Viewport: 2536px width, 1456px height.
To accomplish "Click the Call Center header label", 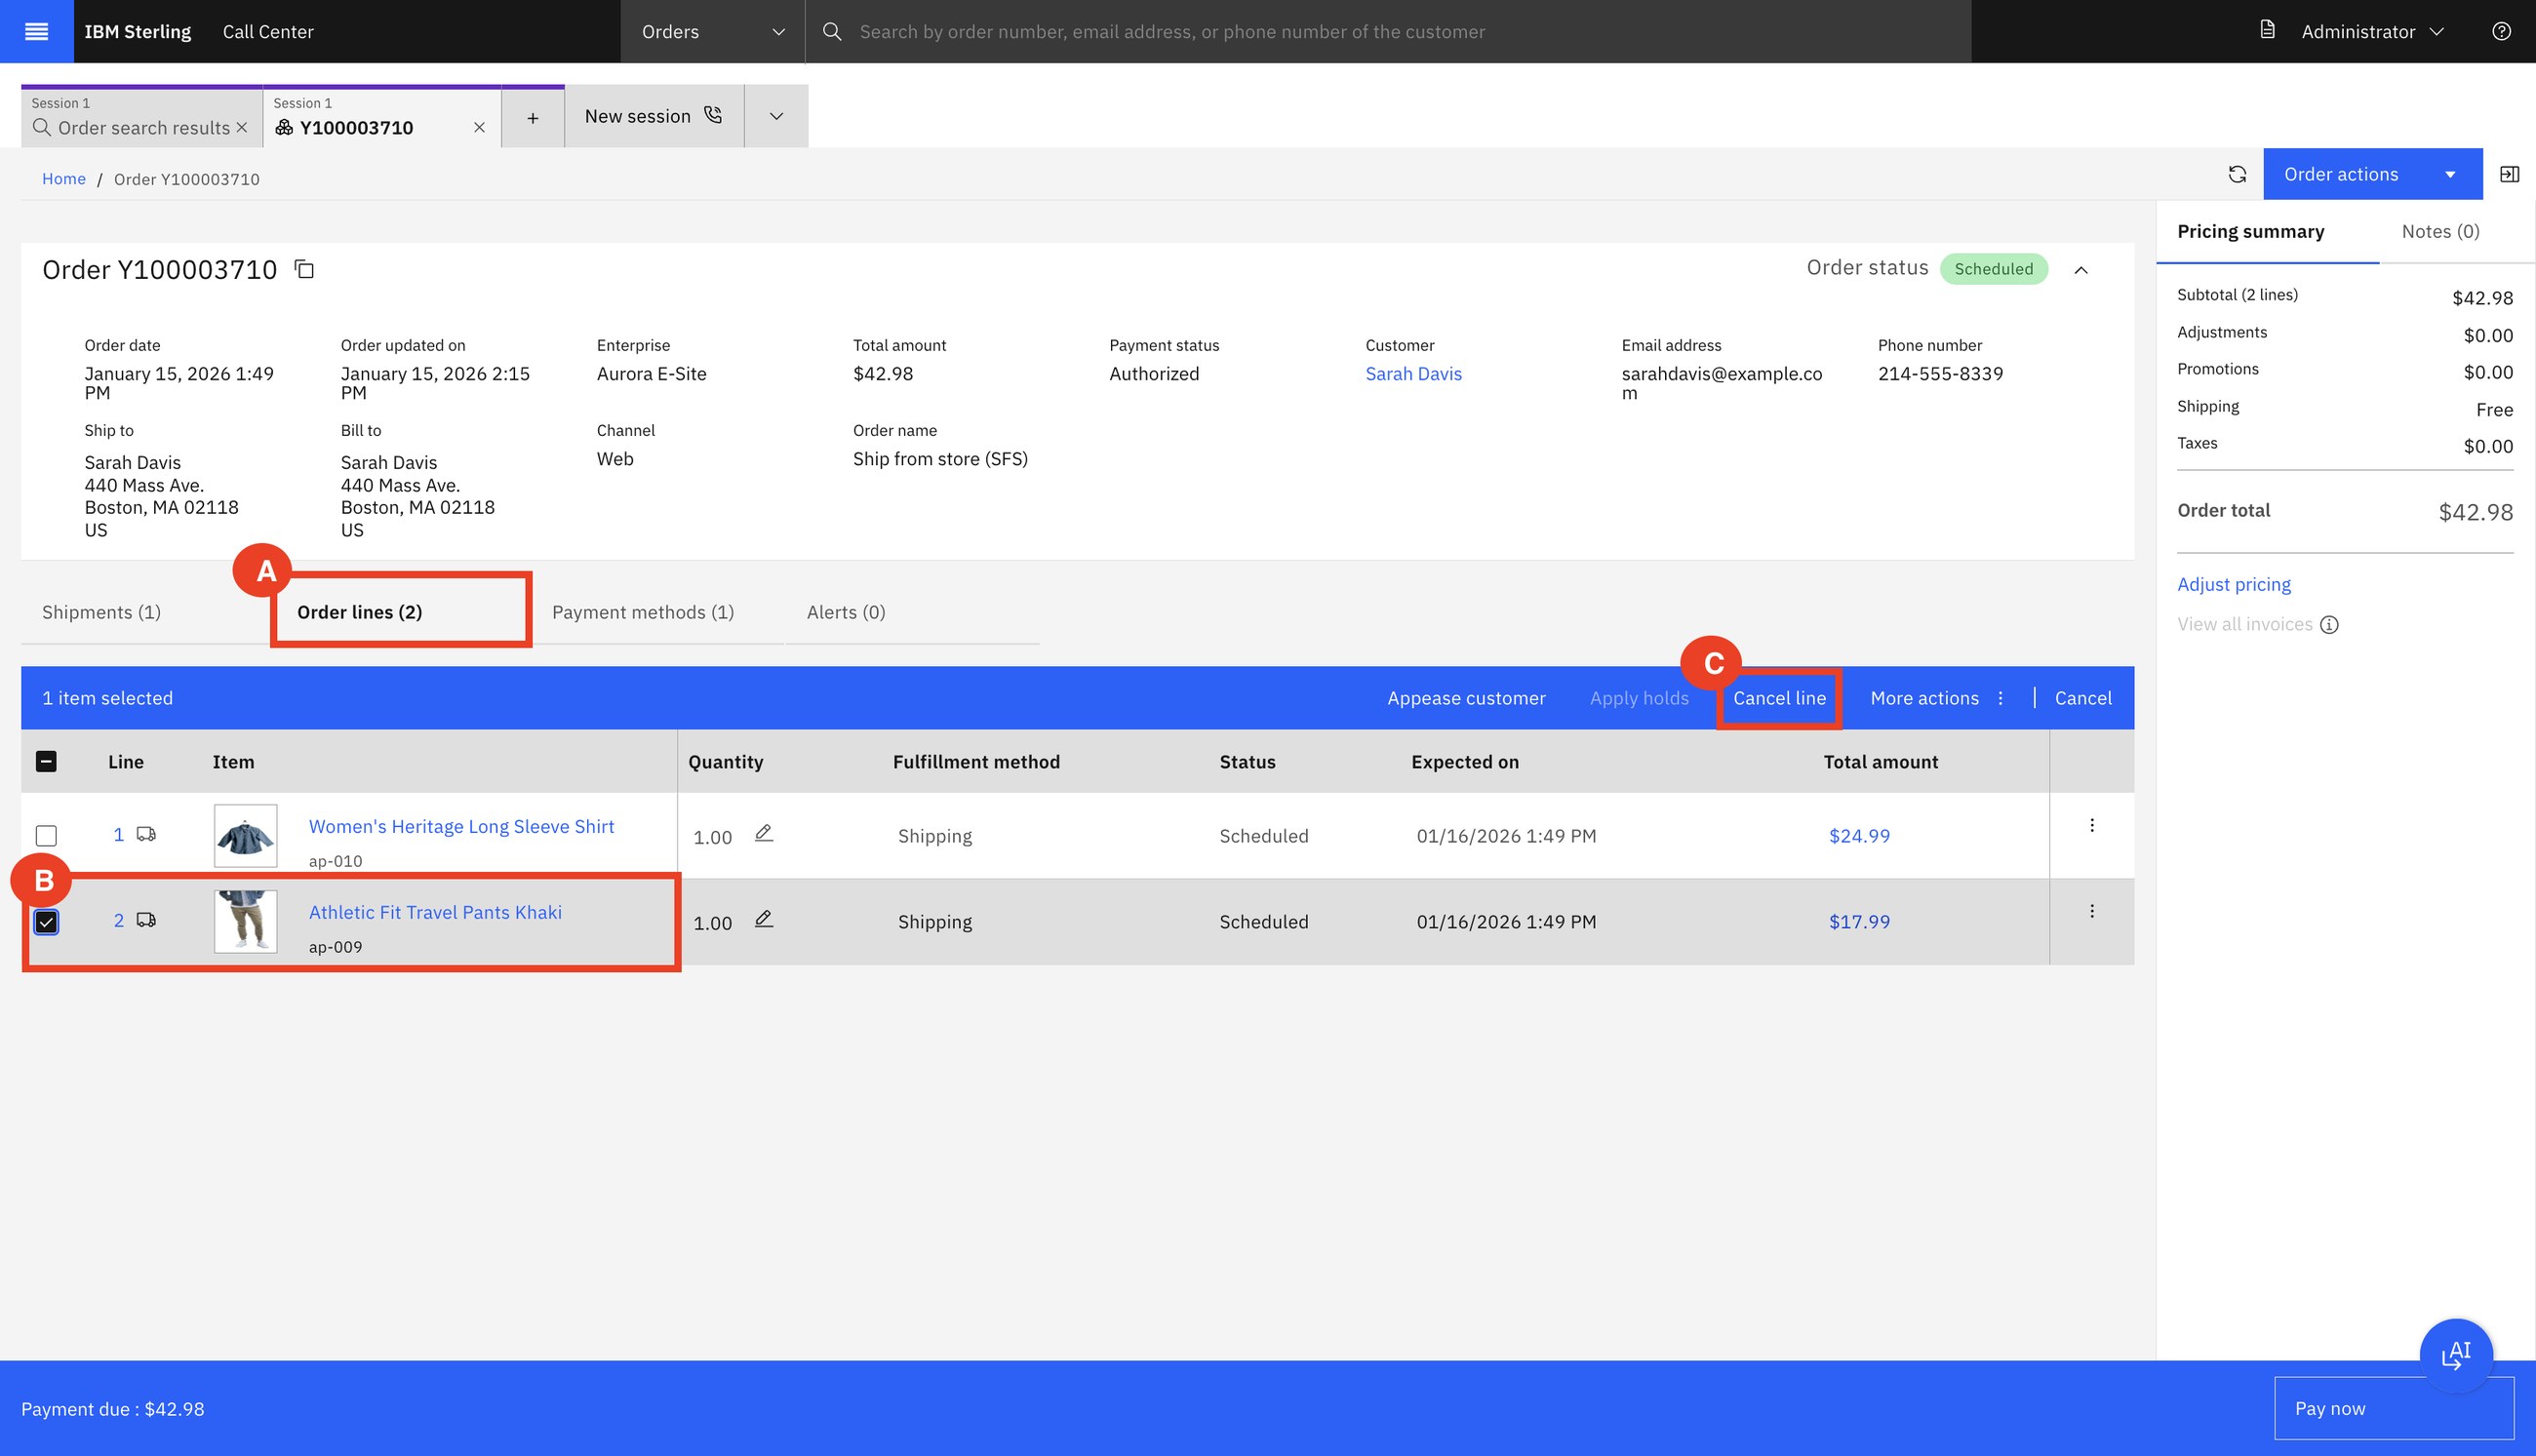I will coord(268,31).
